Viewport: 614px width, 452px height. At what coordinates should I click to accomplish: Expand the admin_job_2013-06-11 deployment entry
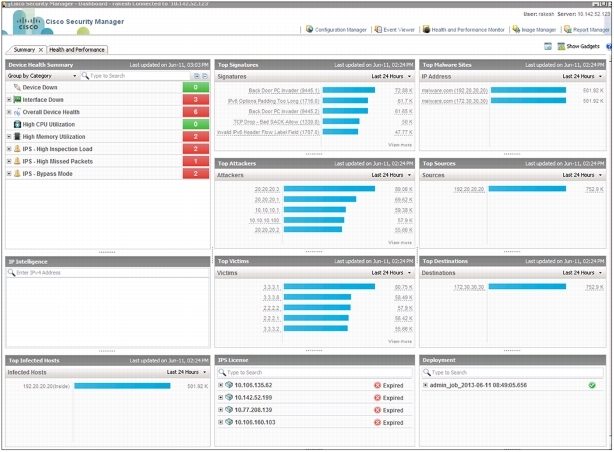(425, 385)
